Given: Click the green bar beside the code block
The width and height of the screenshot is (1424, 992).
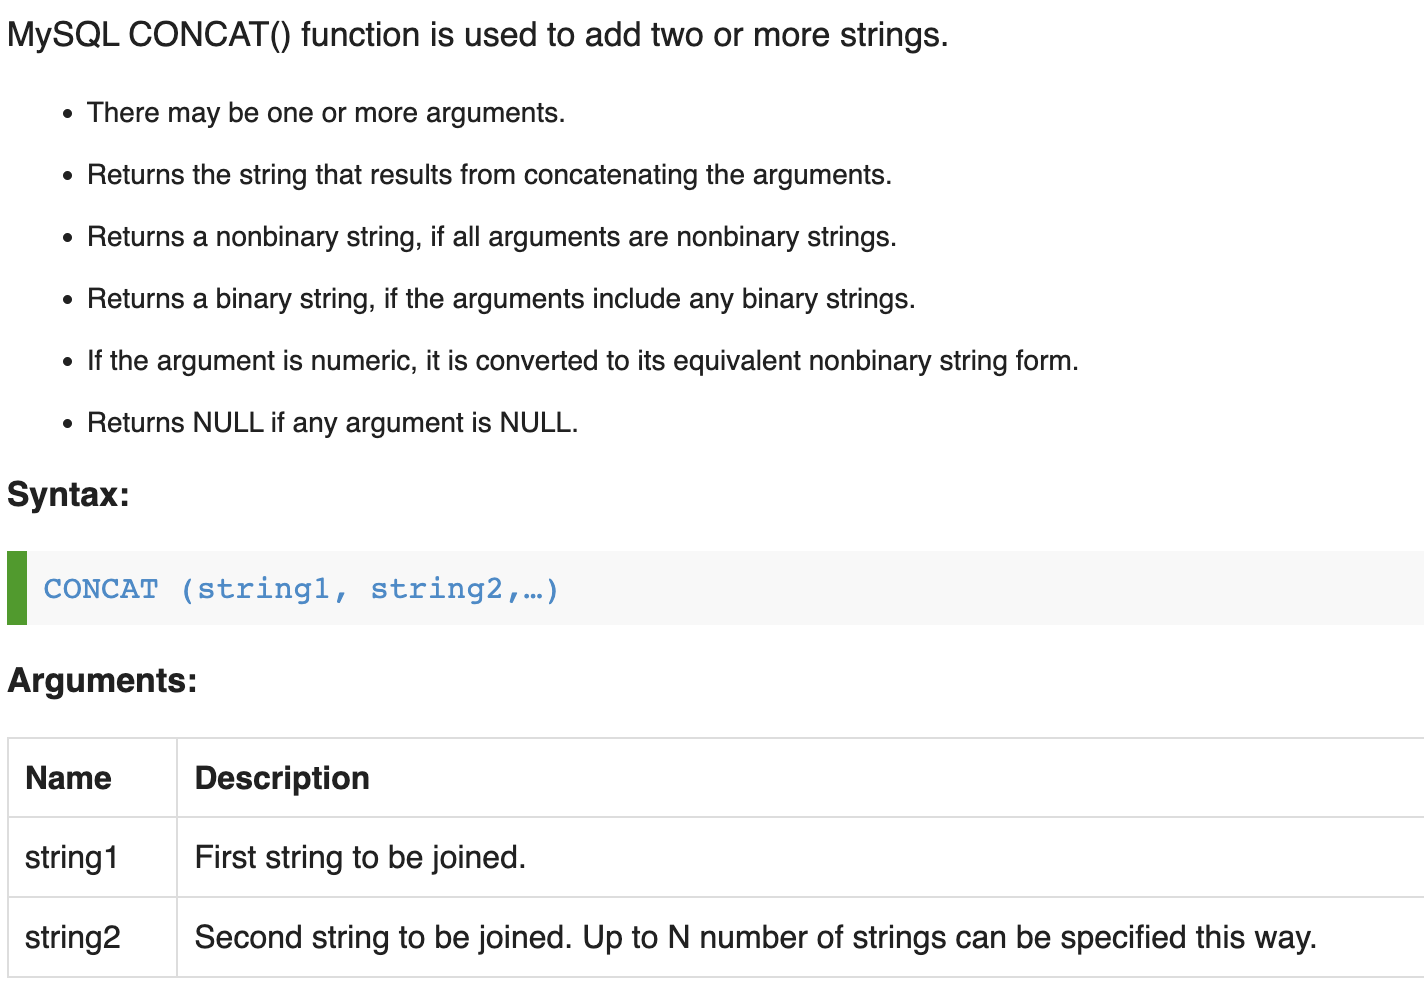Looking at the screenshot, I should 17,588.
